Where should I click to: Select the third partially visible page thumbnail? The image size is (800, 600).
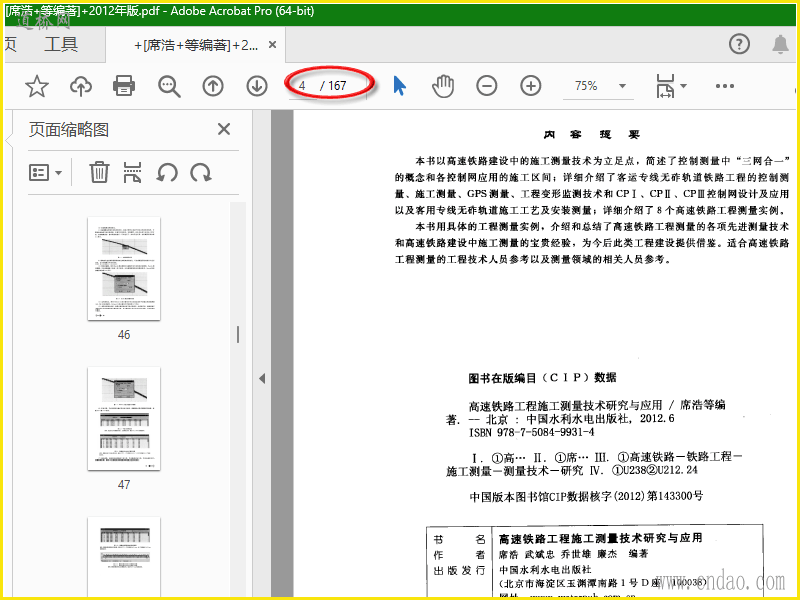[124, 557]
